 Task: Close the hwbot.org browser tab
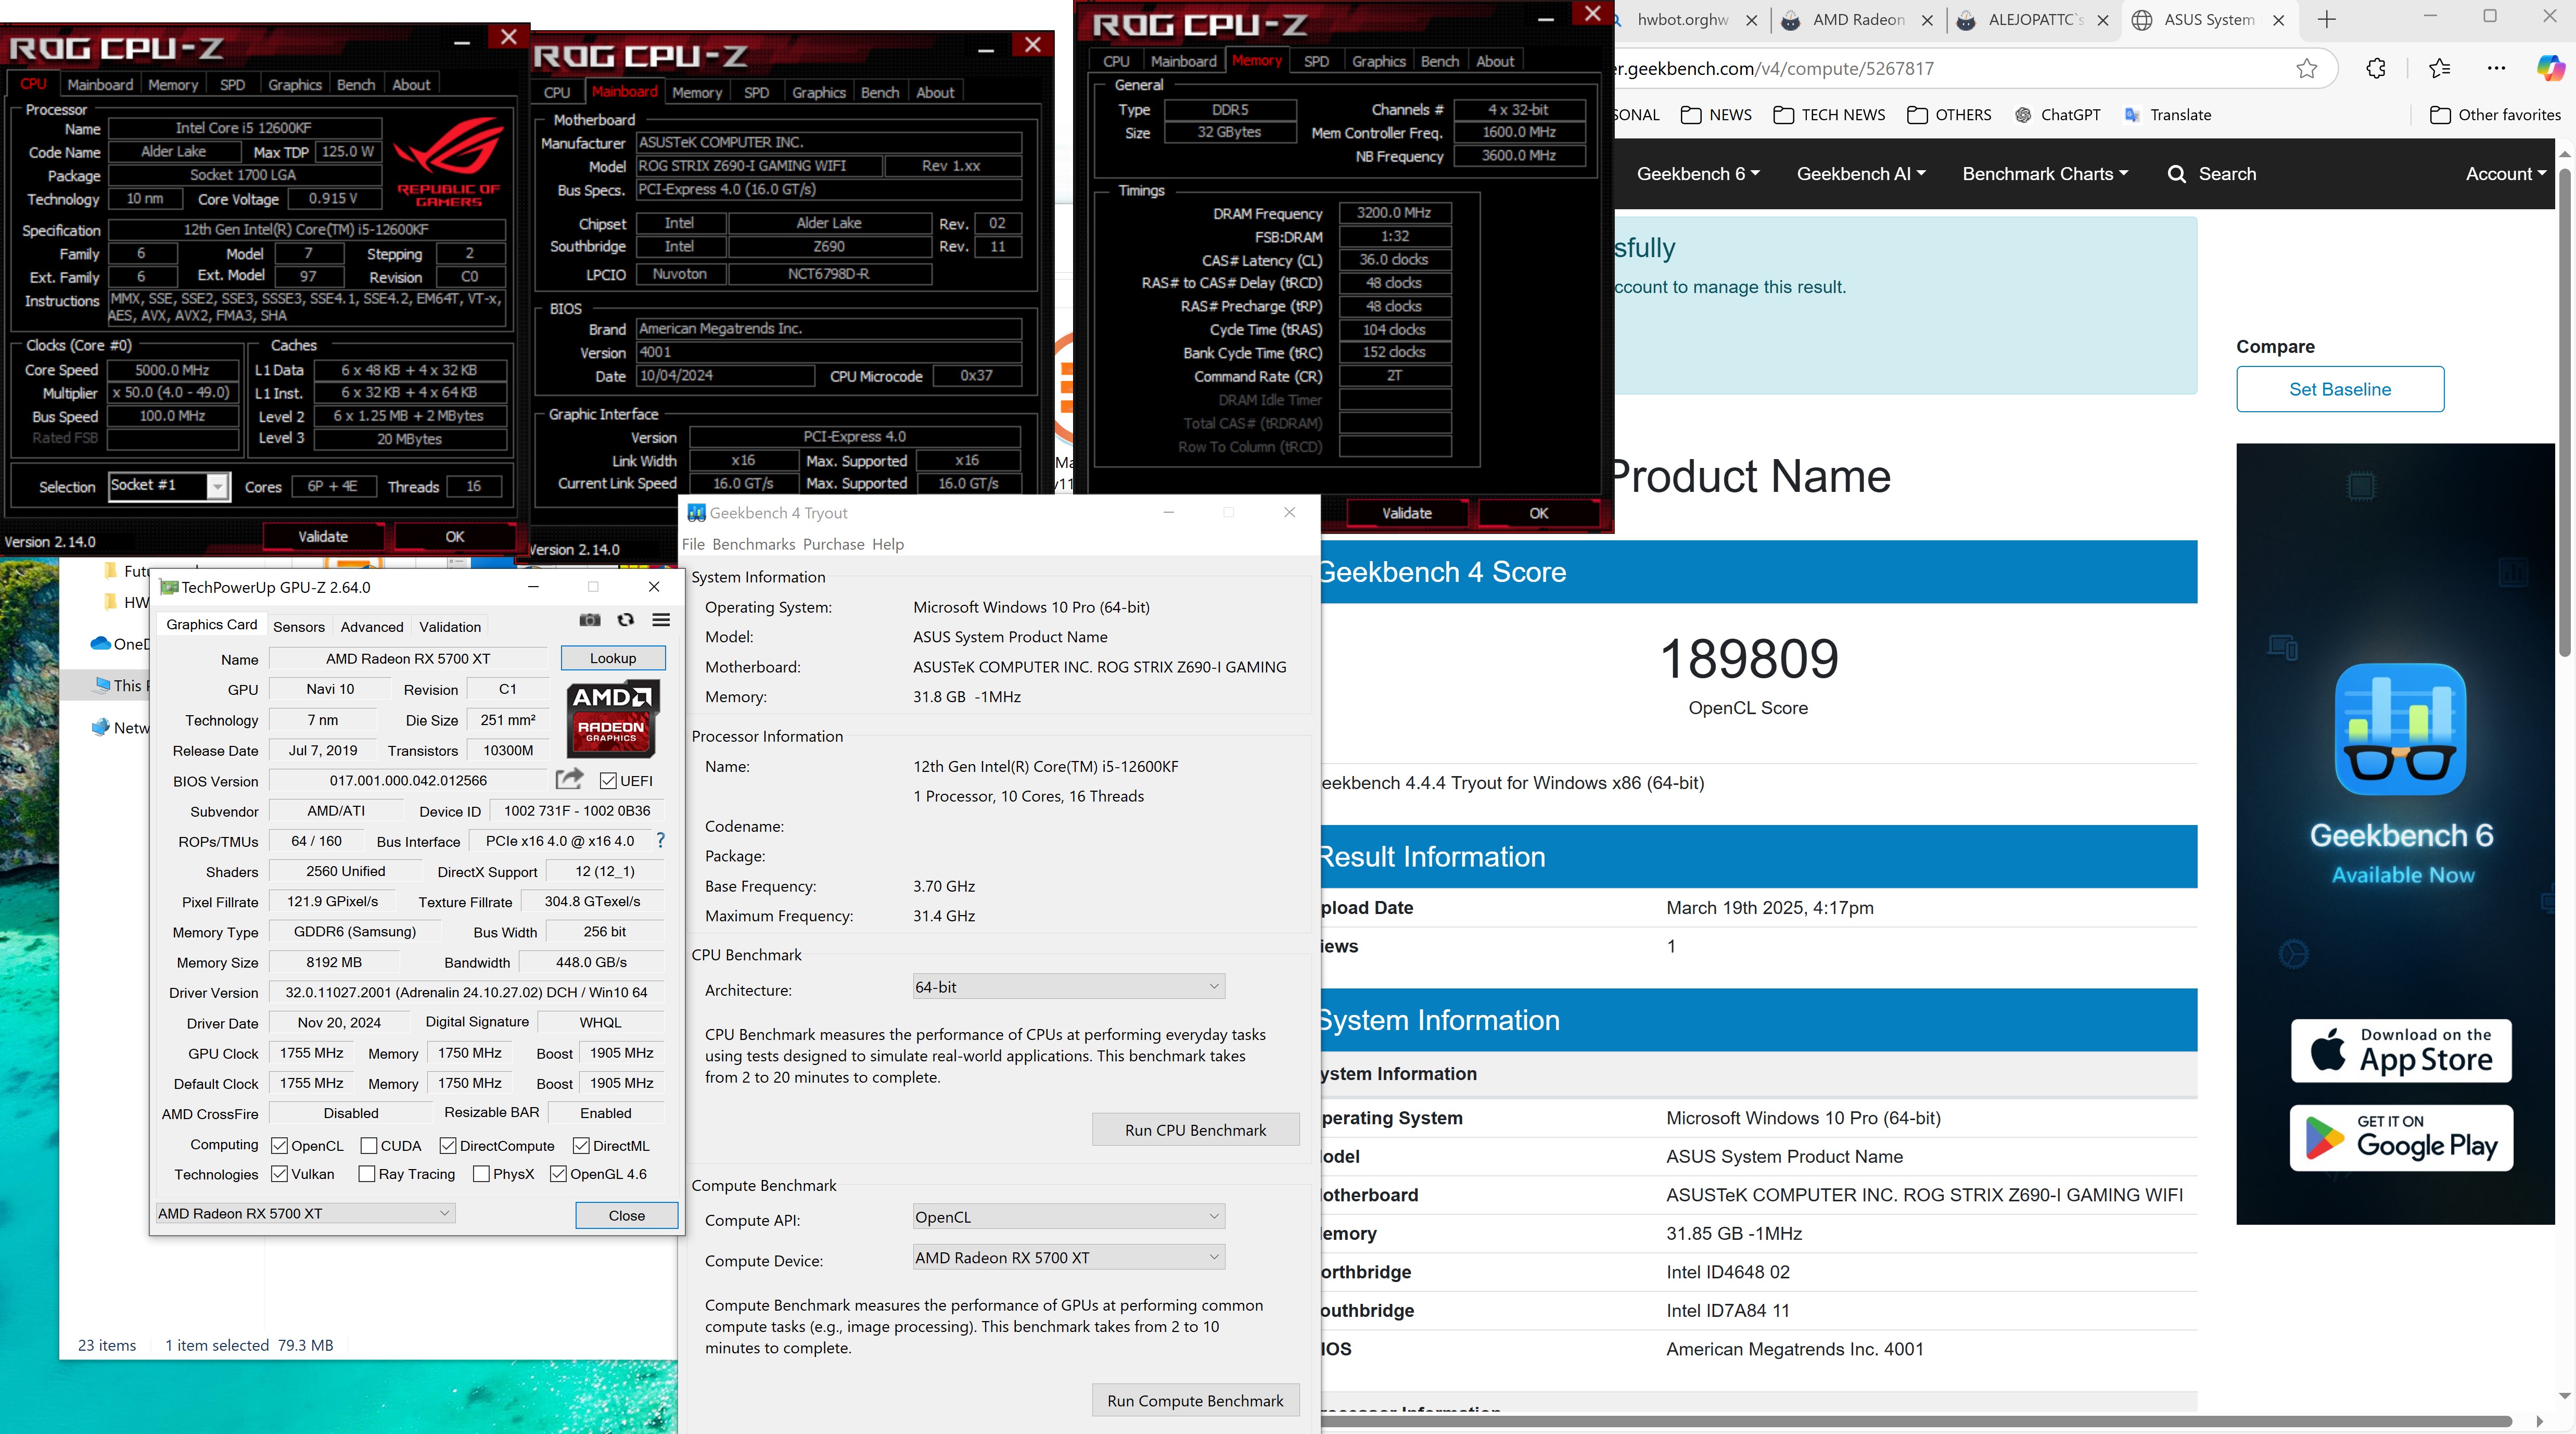pos(1752,20)
